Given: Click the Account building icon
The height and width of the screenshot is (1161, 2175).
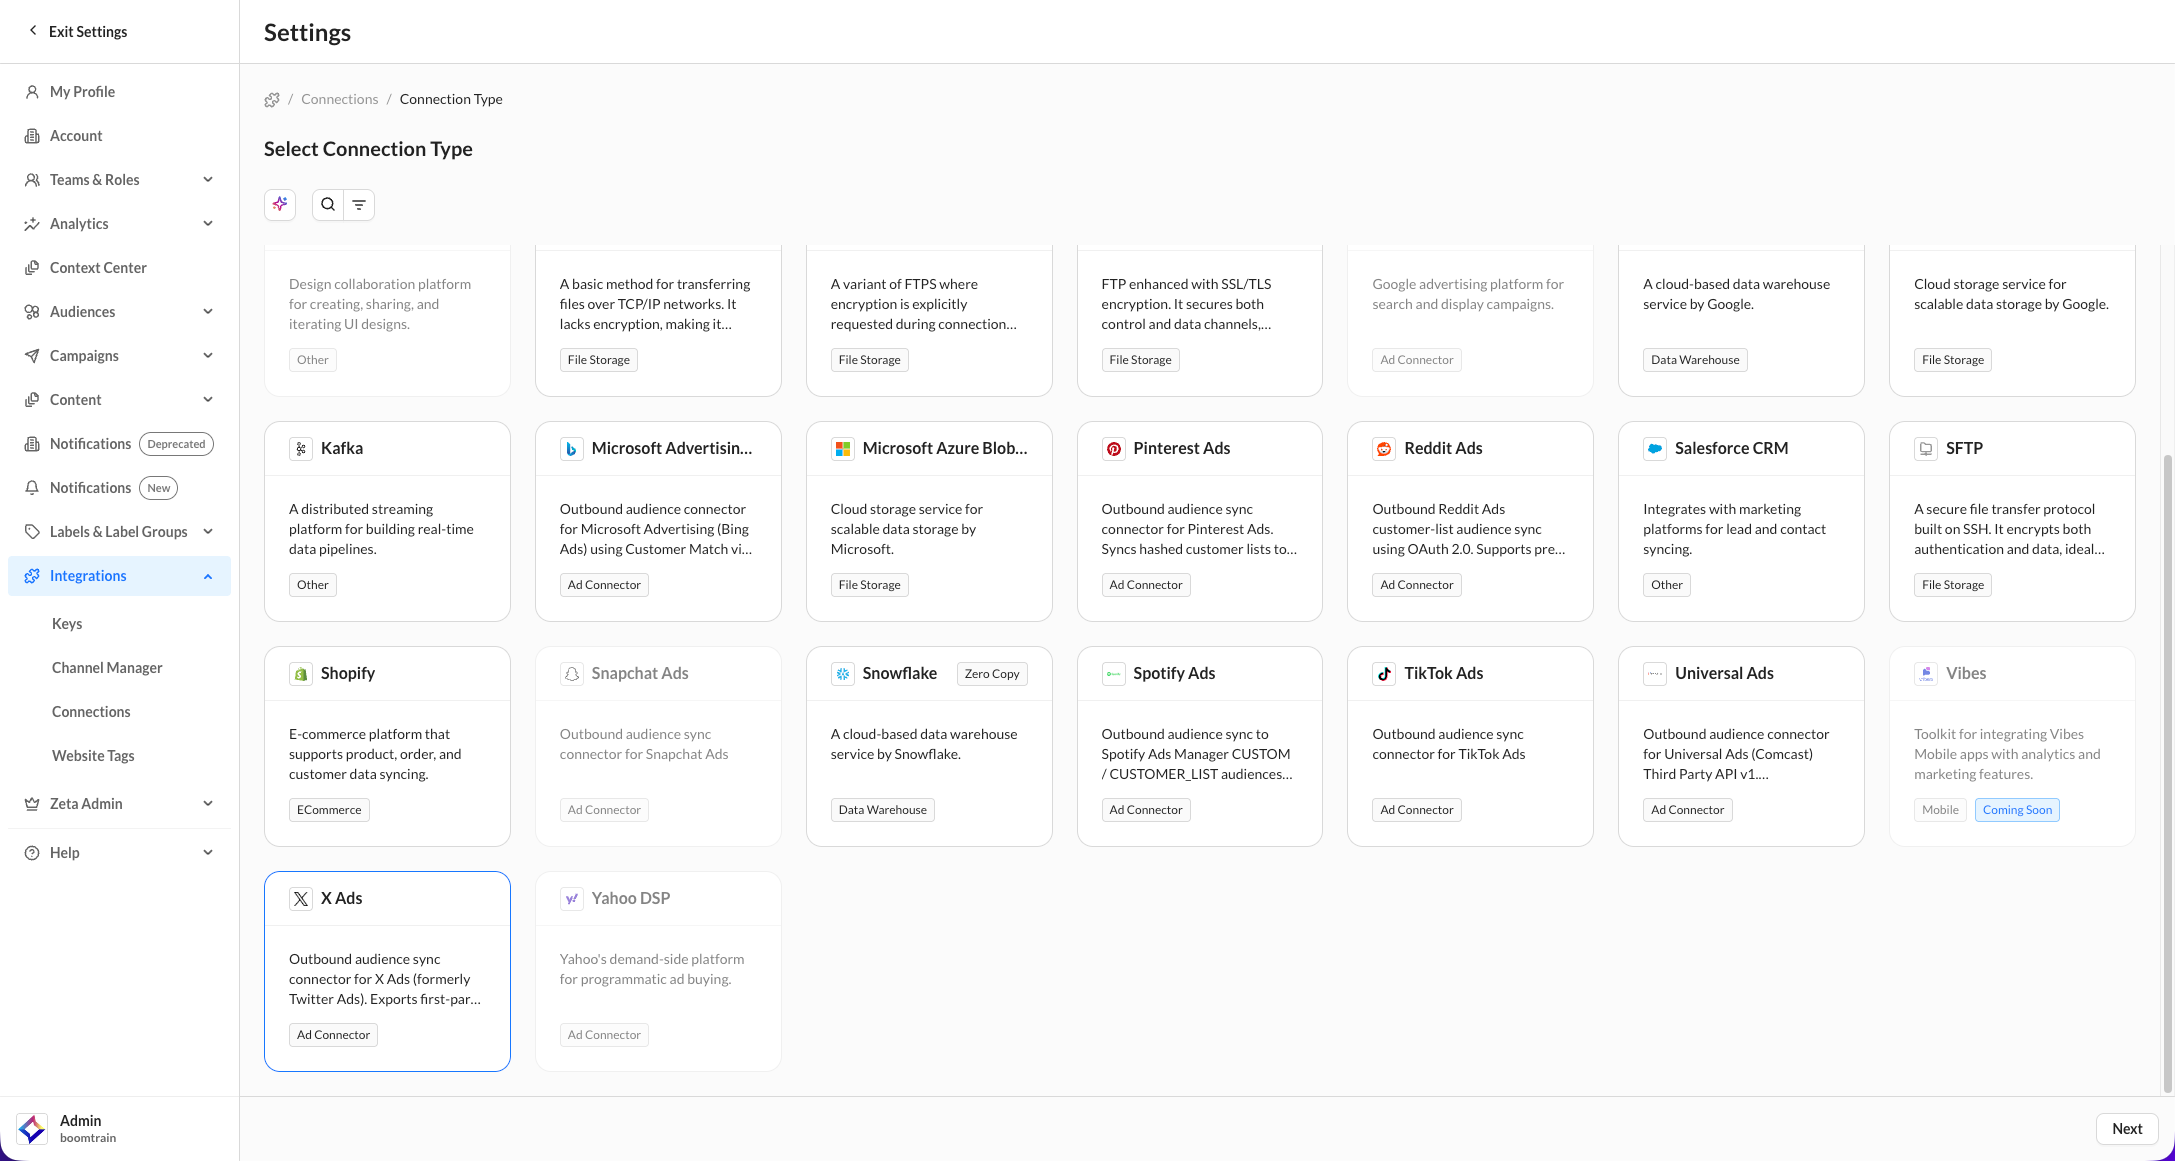Looking at the screenshot, I should click(x=32, y=136).
